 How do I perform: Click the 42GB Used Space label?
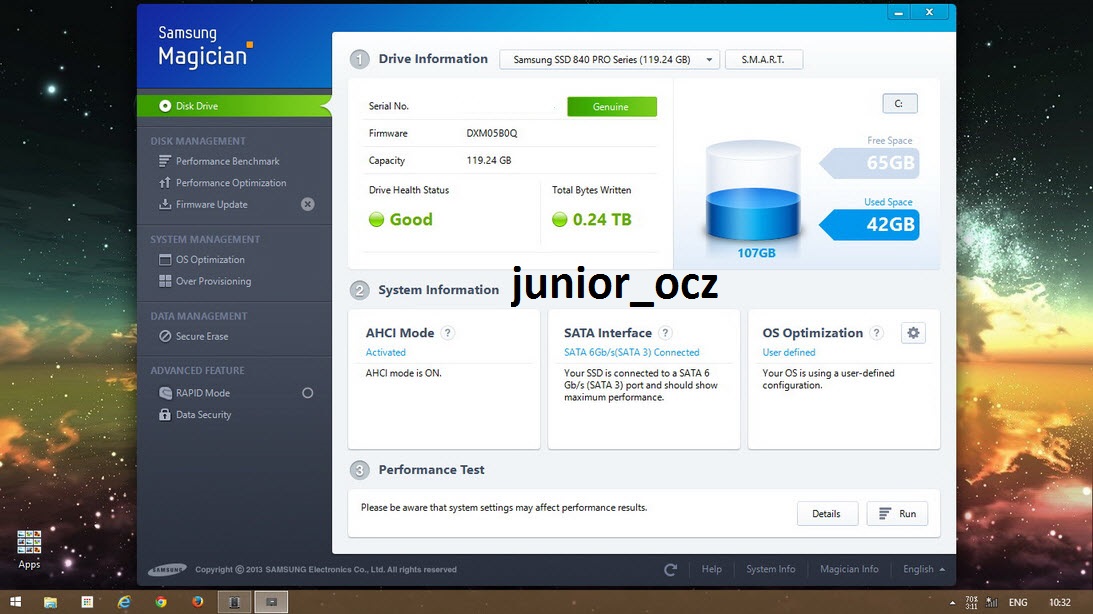(870, 224)
